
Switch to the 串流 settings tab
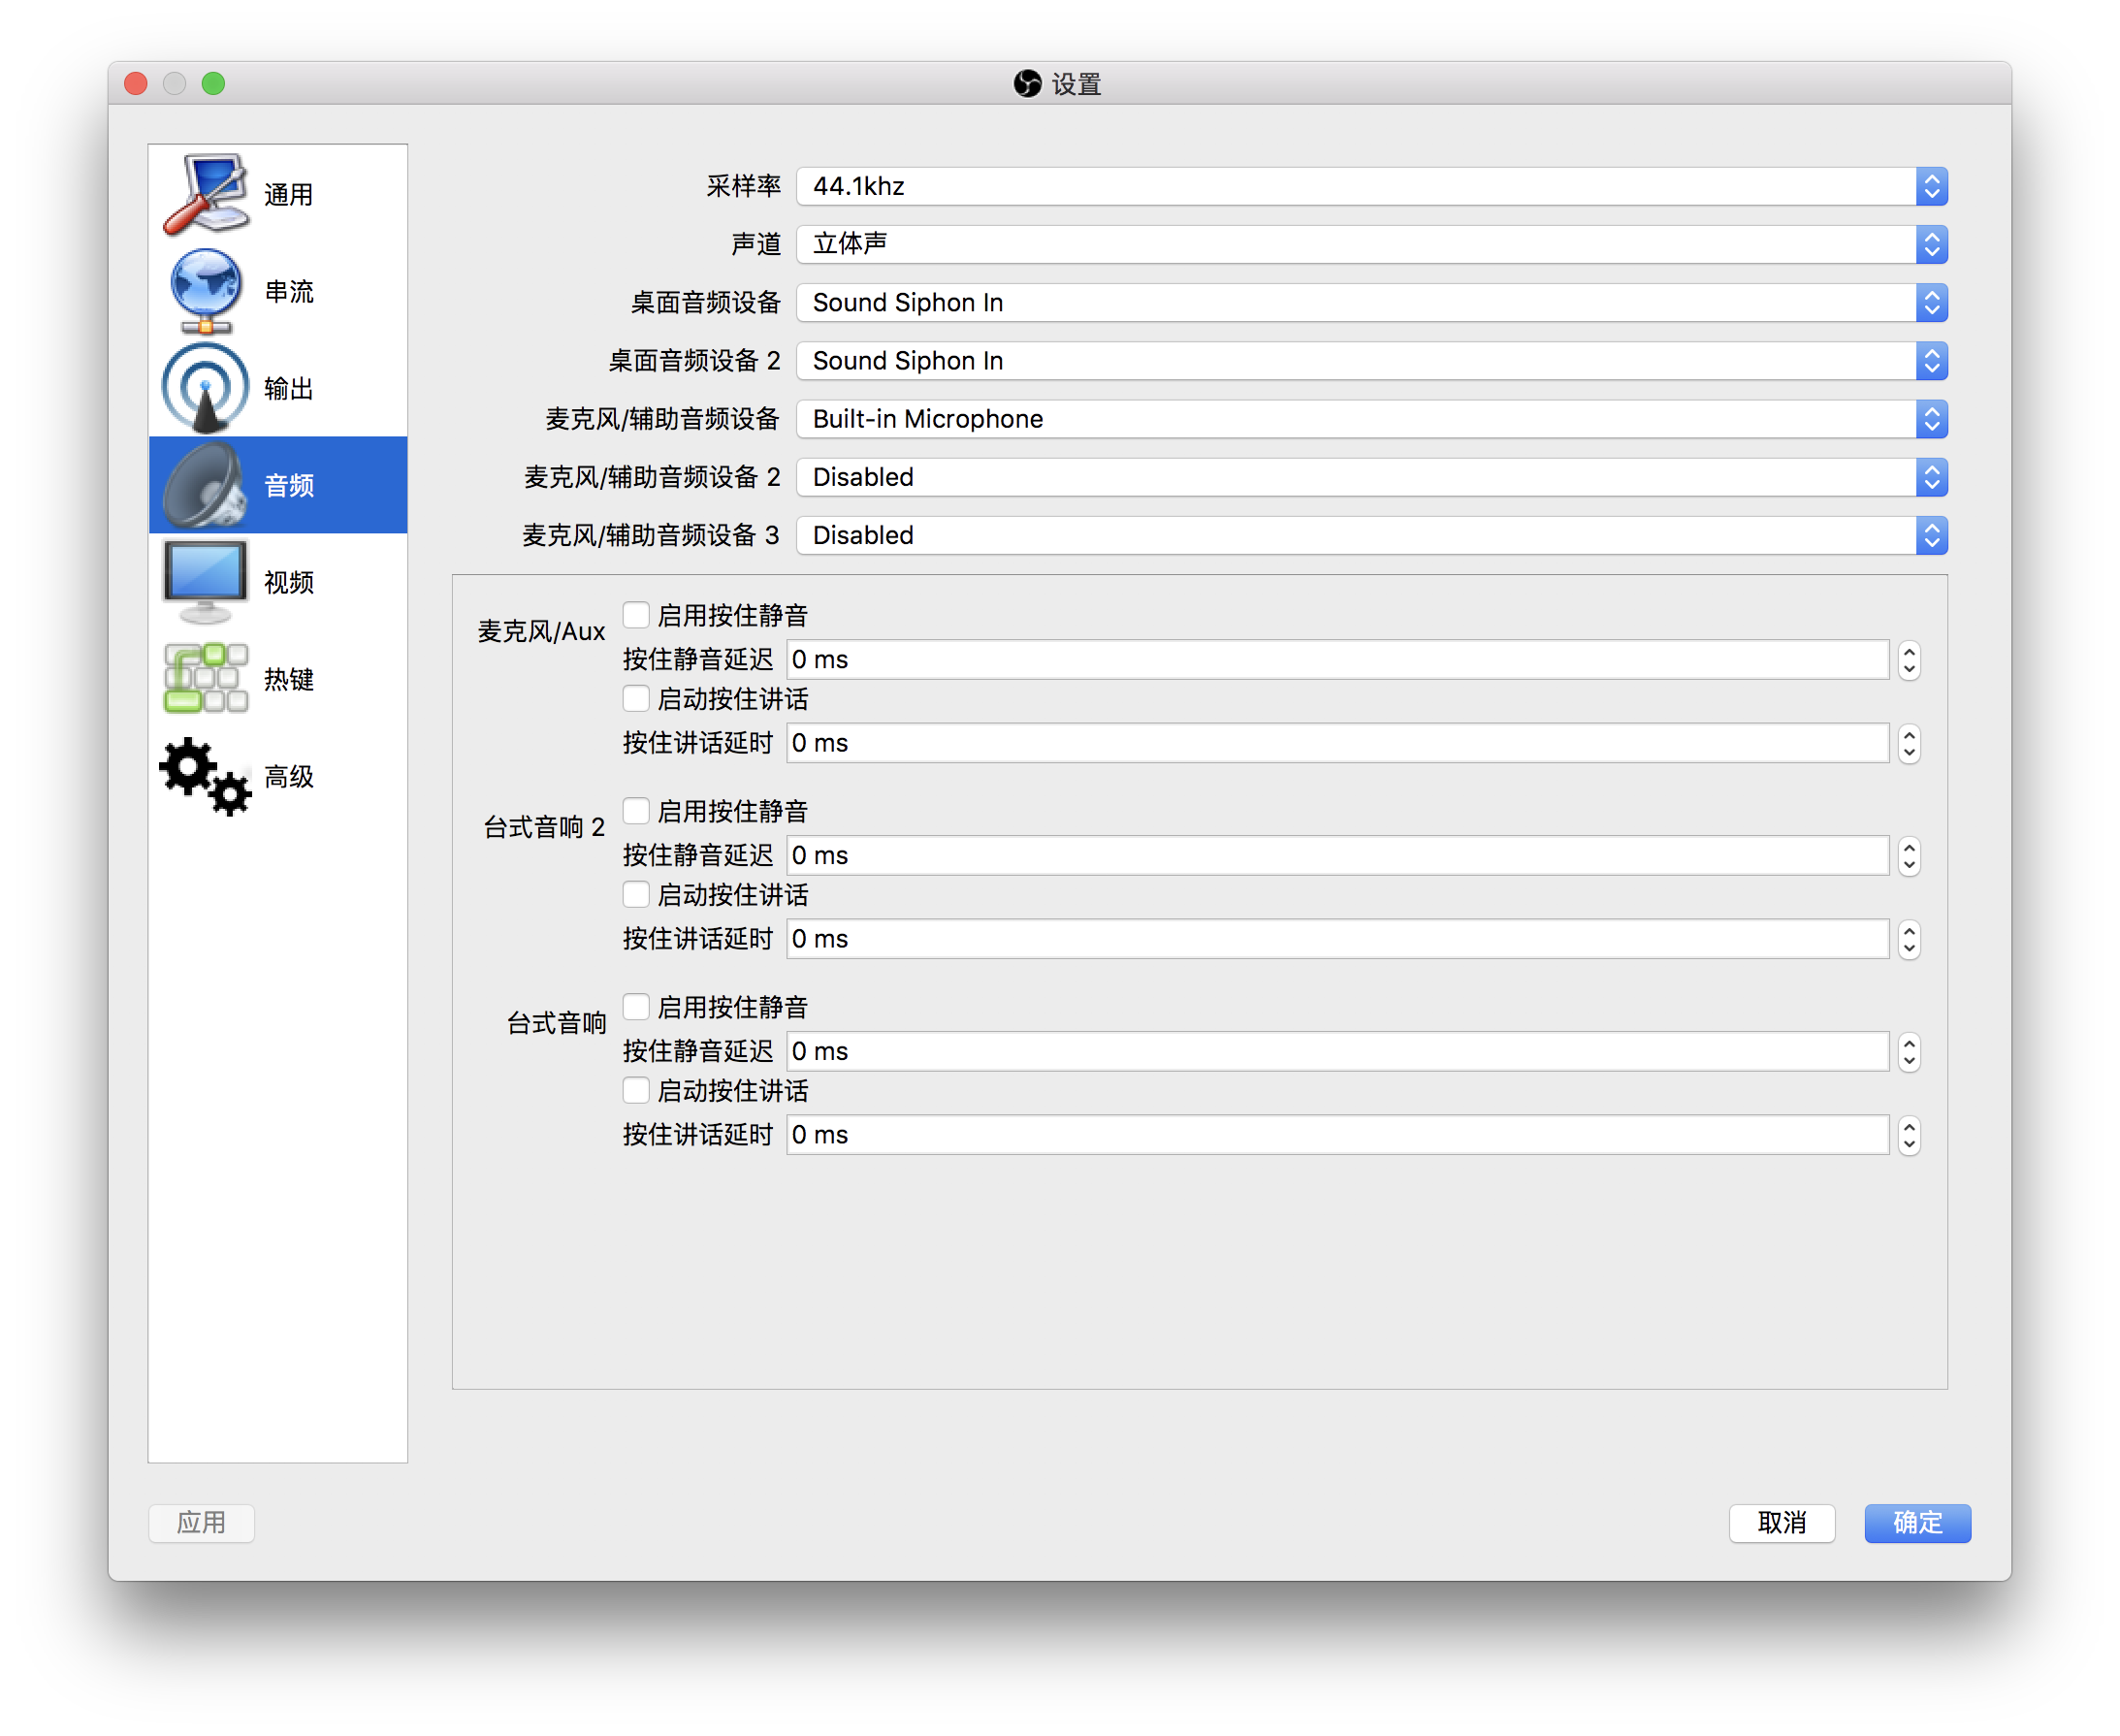tap(278, 291)
